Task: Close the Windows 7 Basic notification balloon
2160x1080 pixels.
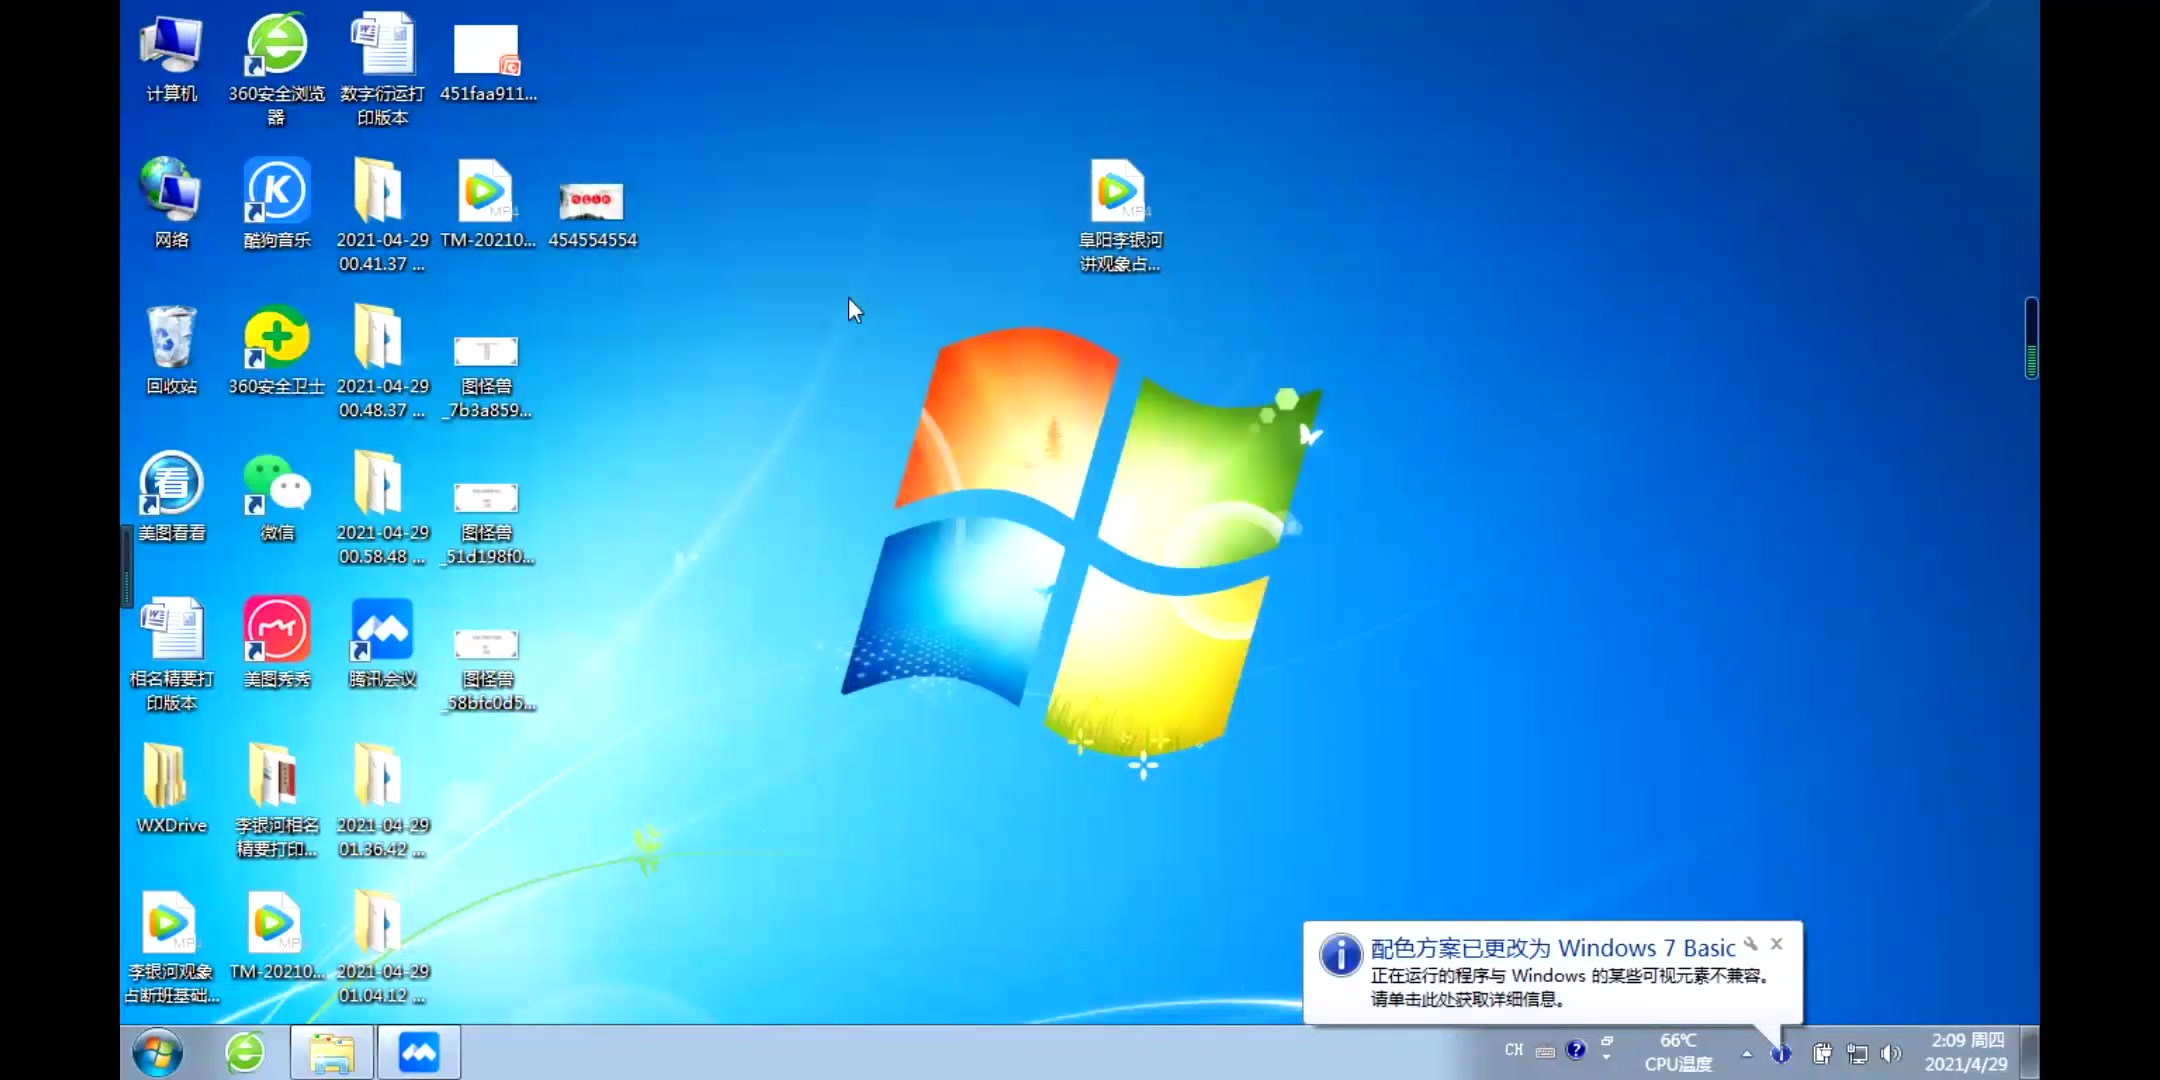Action: click(1776, 943)
